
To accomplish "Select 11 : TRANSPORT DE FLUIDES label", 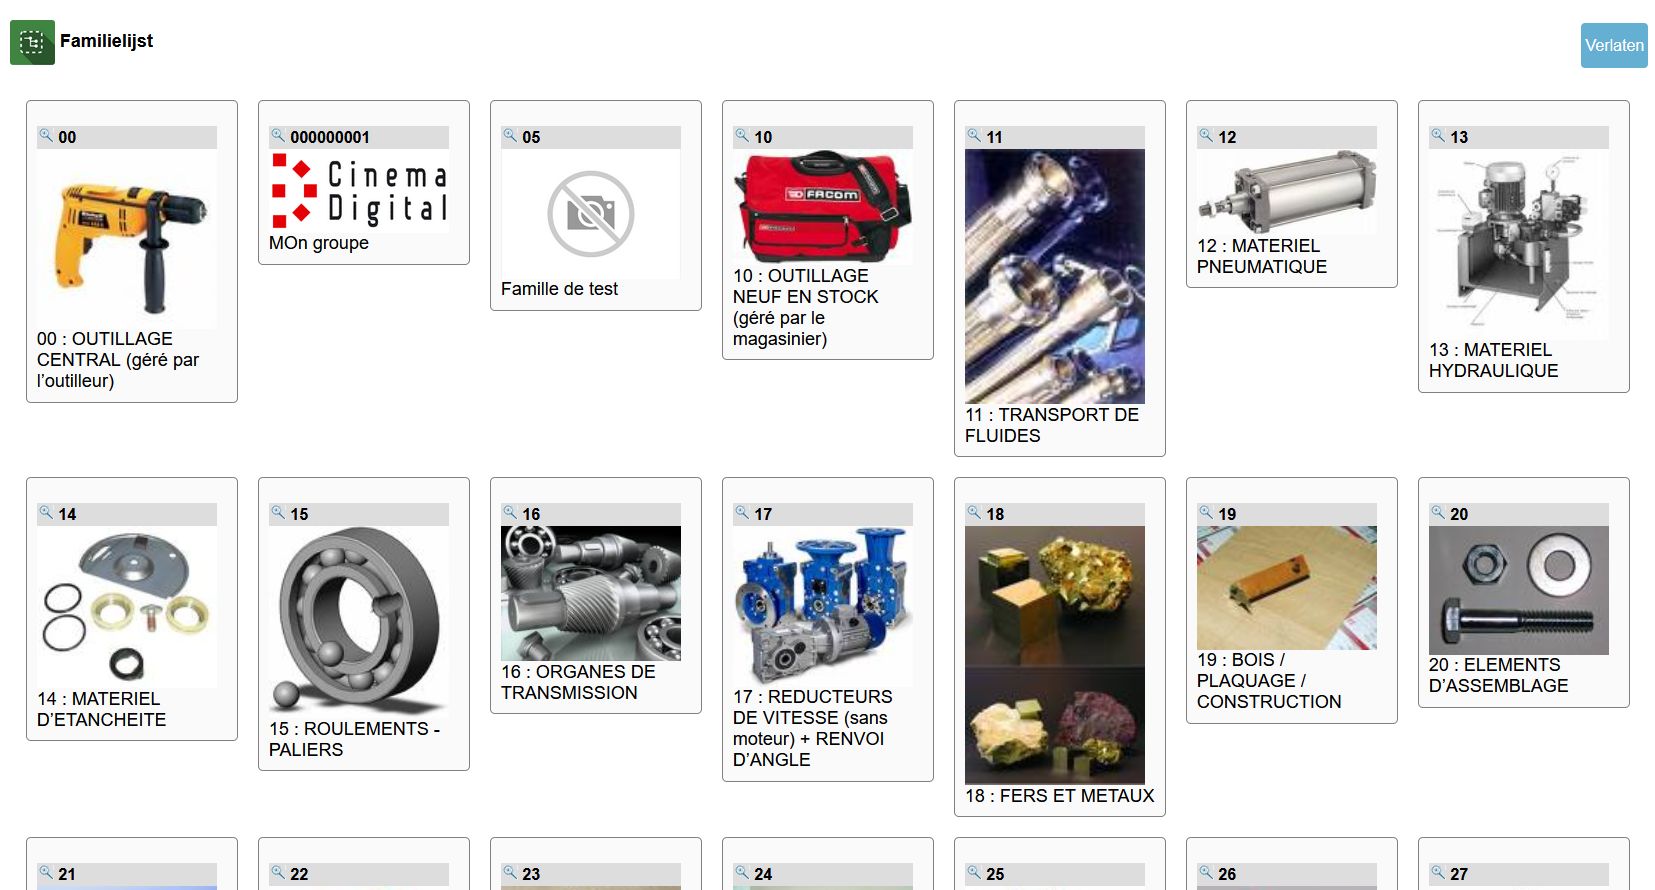I will (1052, 425).
